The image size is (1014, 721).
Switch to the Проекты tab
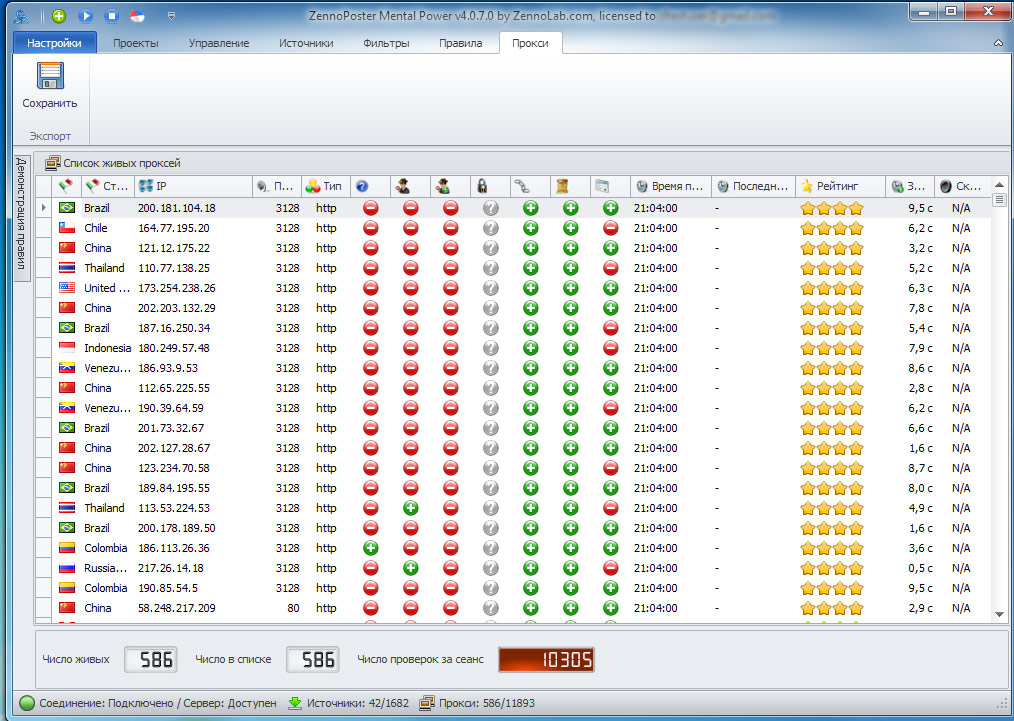[x=135, y=43]
